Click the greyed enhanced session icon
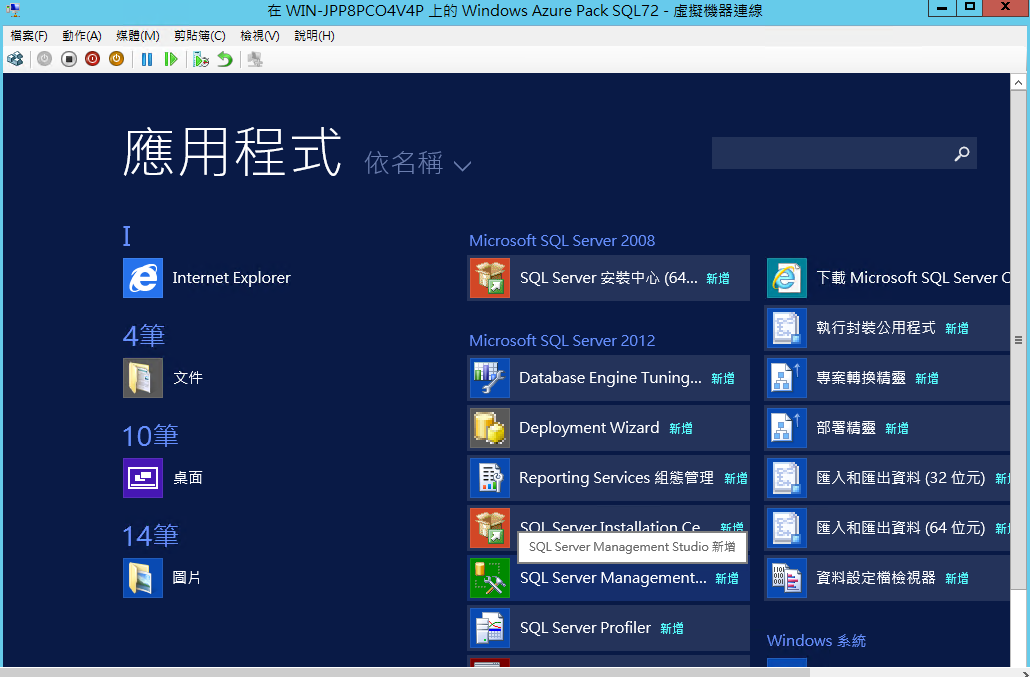The image size is (1030, 677). (x=255, y=59)
